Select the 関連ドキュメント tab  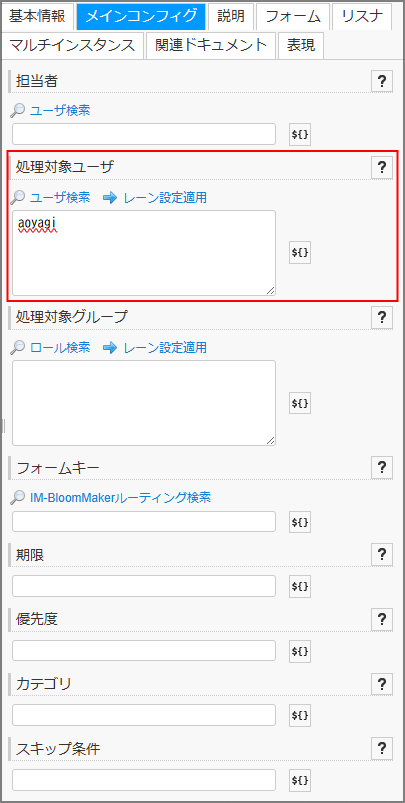tap(211, 46)
